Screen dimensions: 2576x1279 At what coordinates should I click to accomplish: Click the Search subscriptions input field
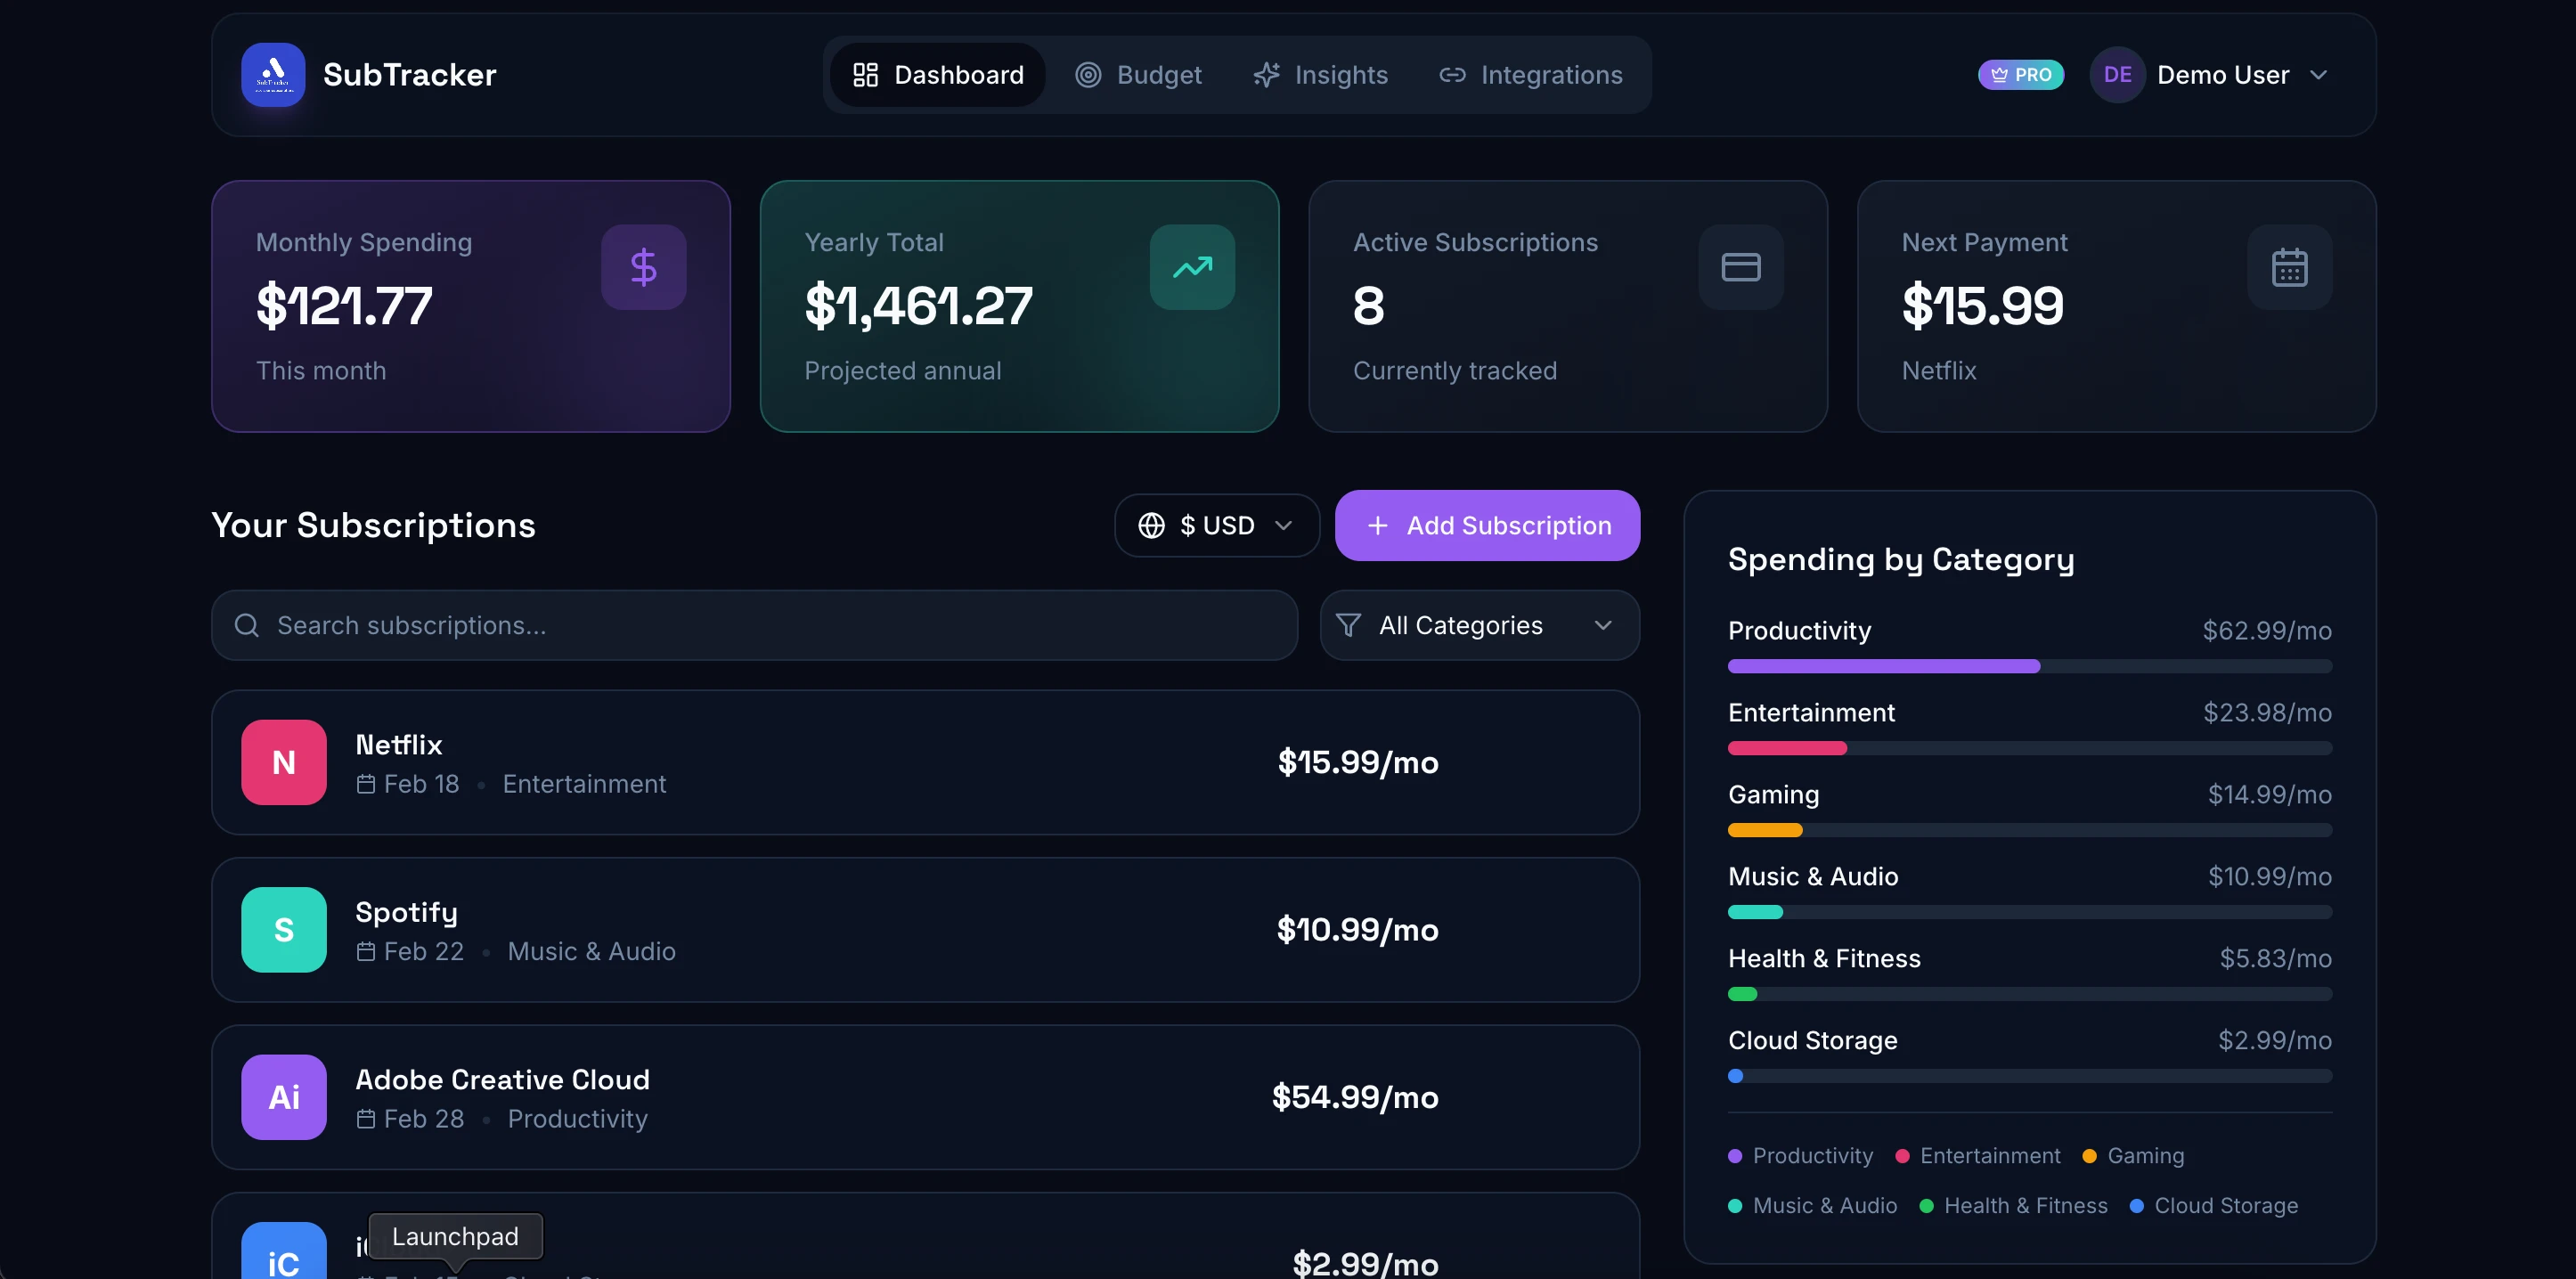pyautogui.click(x=755, y=625)
